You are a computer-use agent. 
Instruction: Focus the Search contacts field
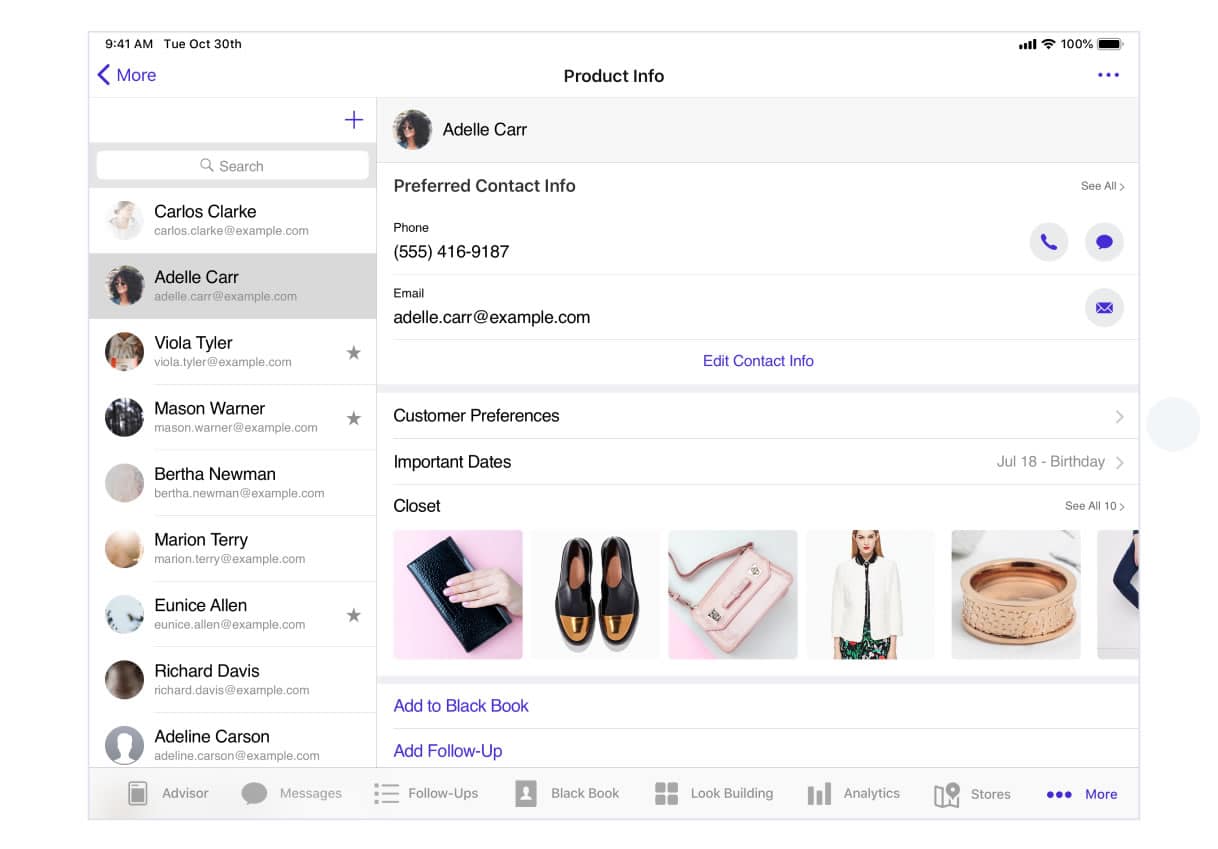pyautogui.click(x=232, y=166)
